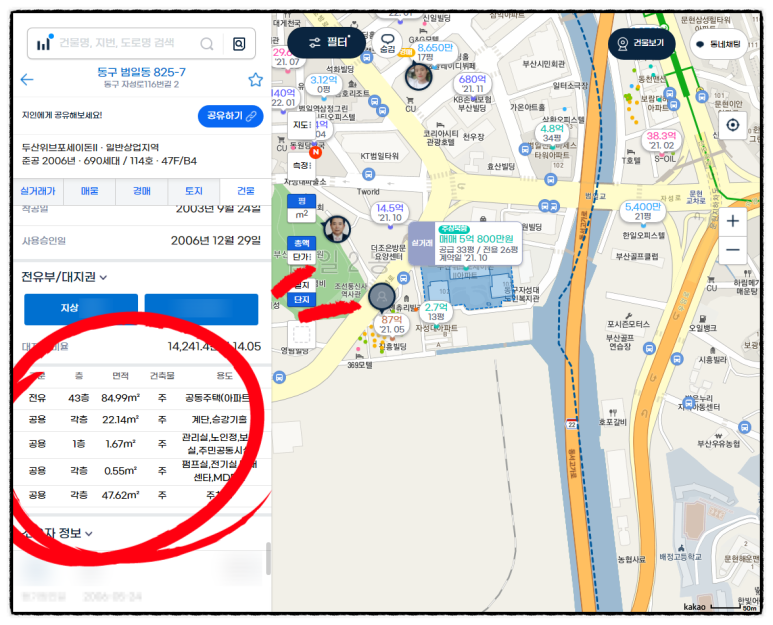Open the 동네채팅 neighborhood chat
The width and height of the screenshot is (773, 625).
[x=719, y=44]
